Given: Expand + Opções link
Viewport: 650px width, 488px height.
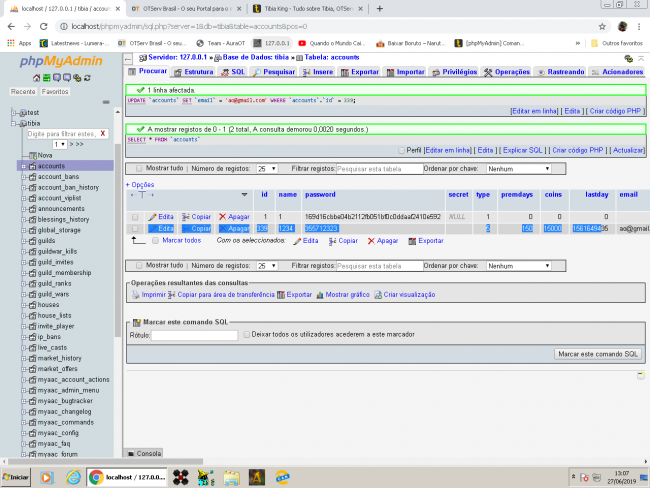Looking at the screenshot, I should point(140,185).
